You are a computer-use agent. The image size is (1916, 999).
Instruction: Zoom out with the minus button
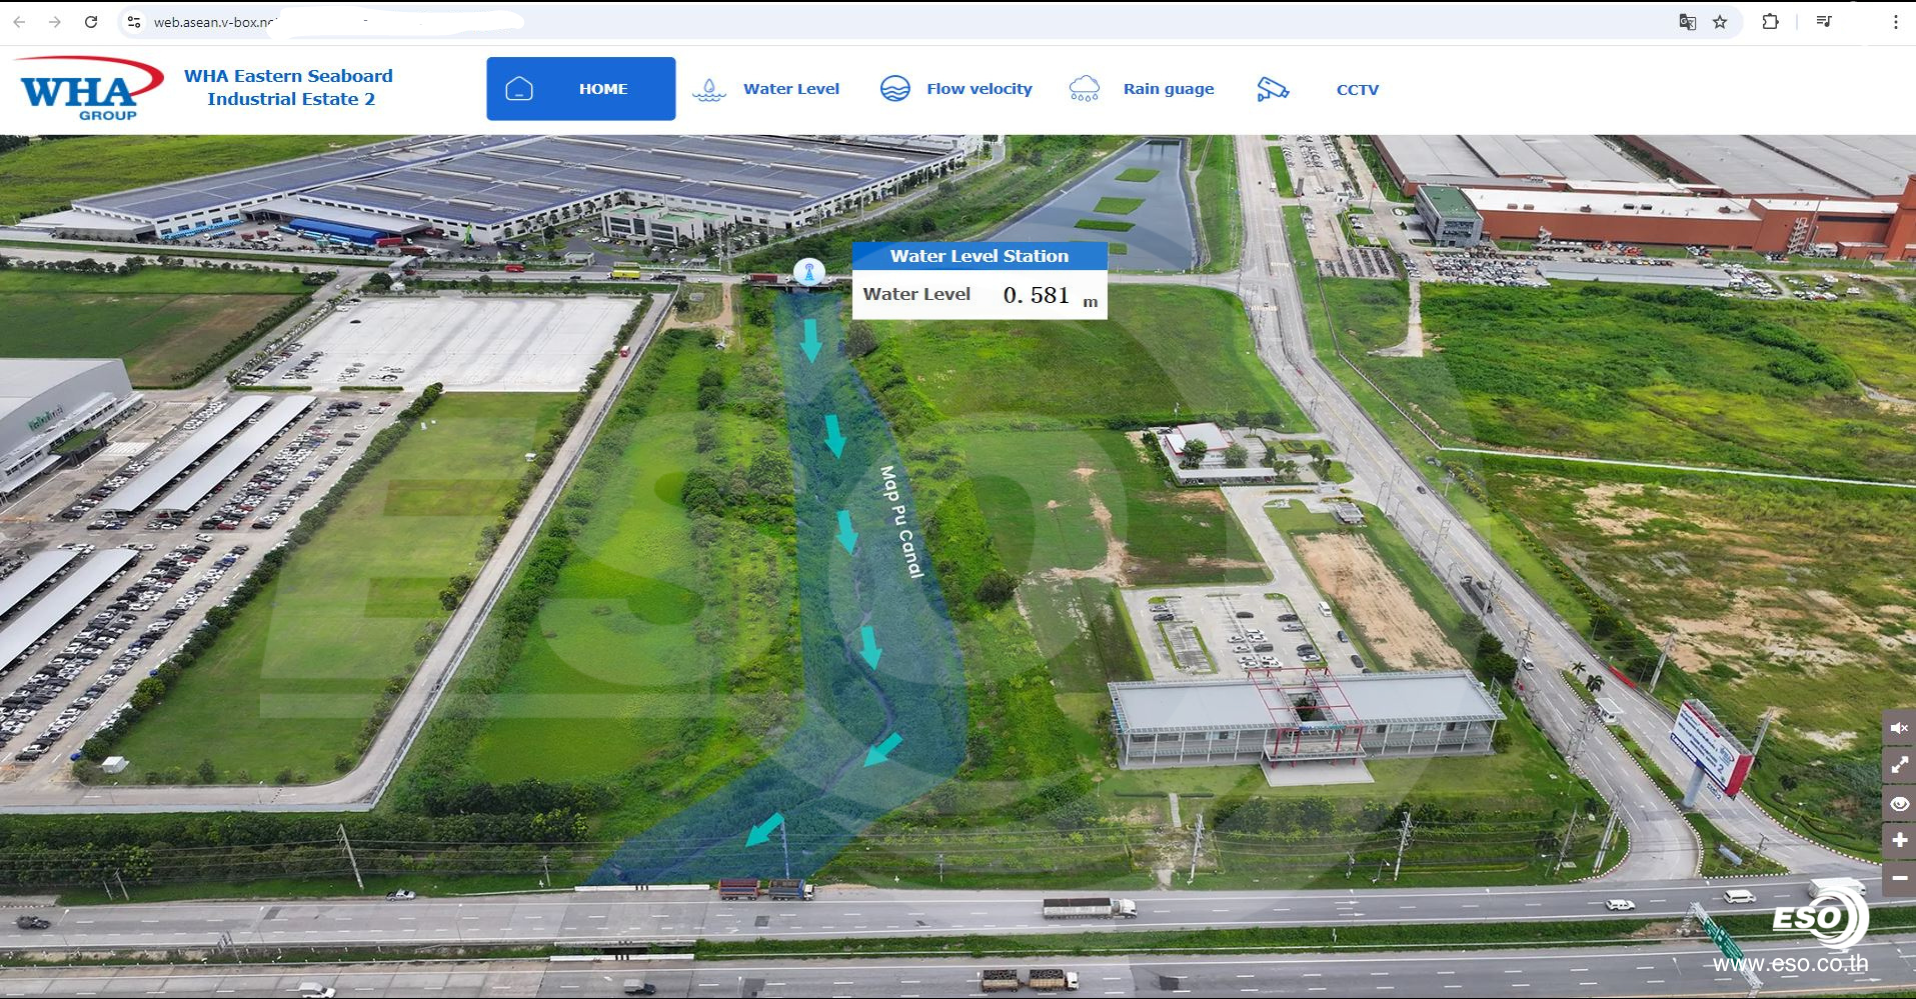pos(1899,878)
